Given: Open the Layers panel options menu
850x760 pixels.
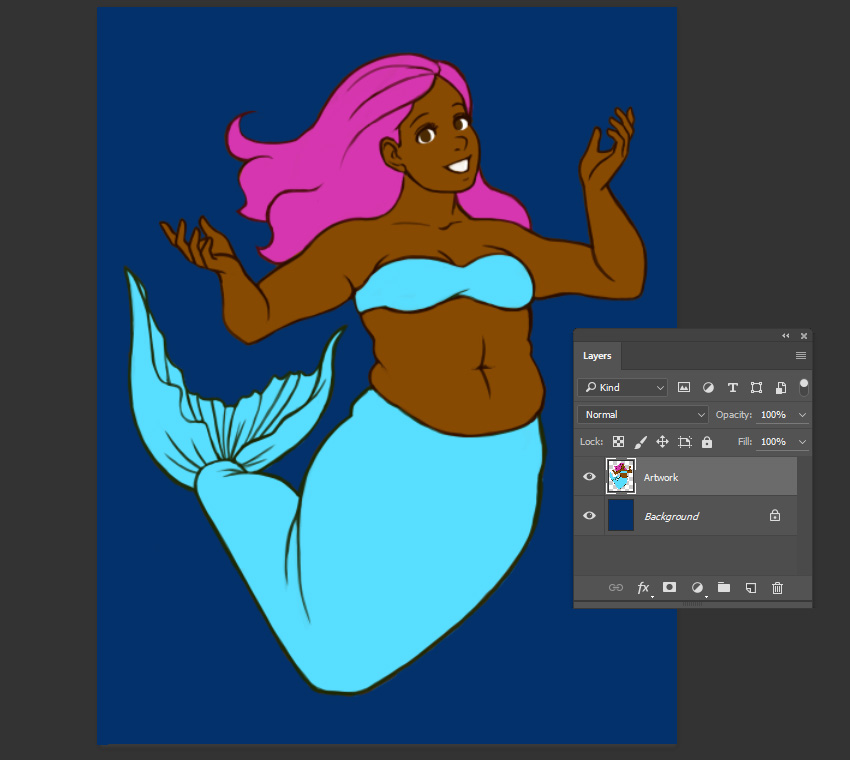Looking at the screenshot, I should click(x=801, y=356).
